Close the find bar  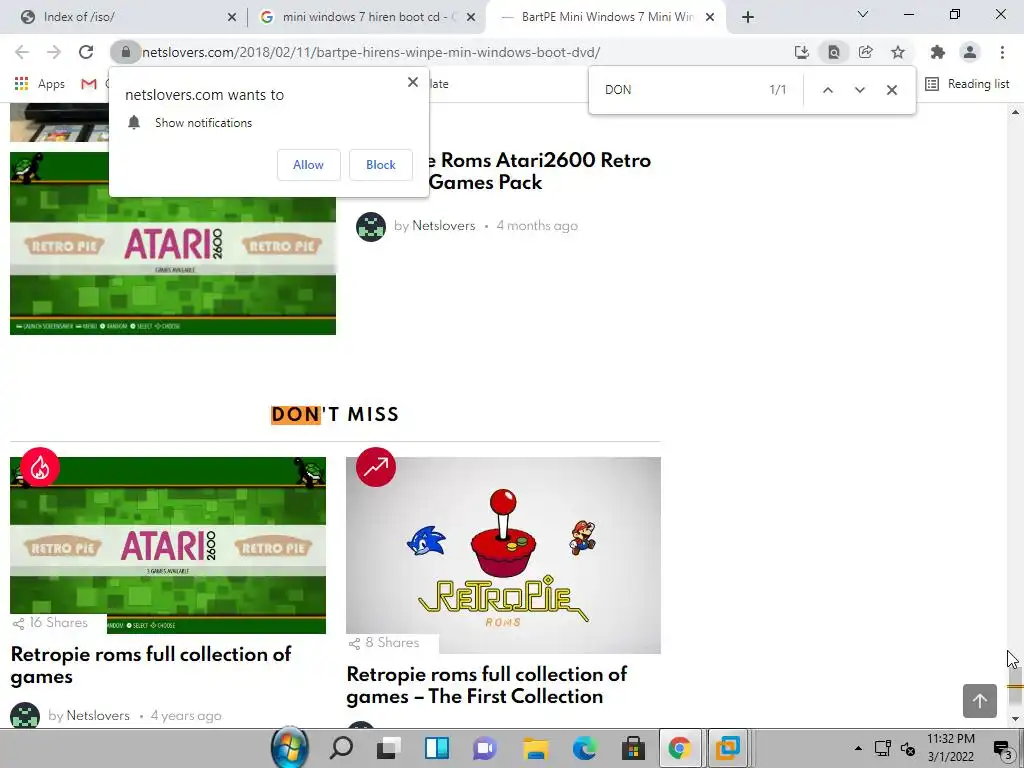tap(891, 90)
